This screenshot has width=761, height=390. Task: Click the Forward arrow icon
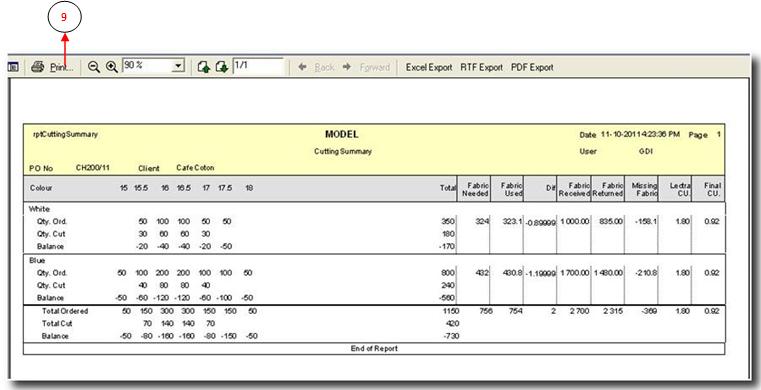click(347, 67)
